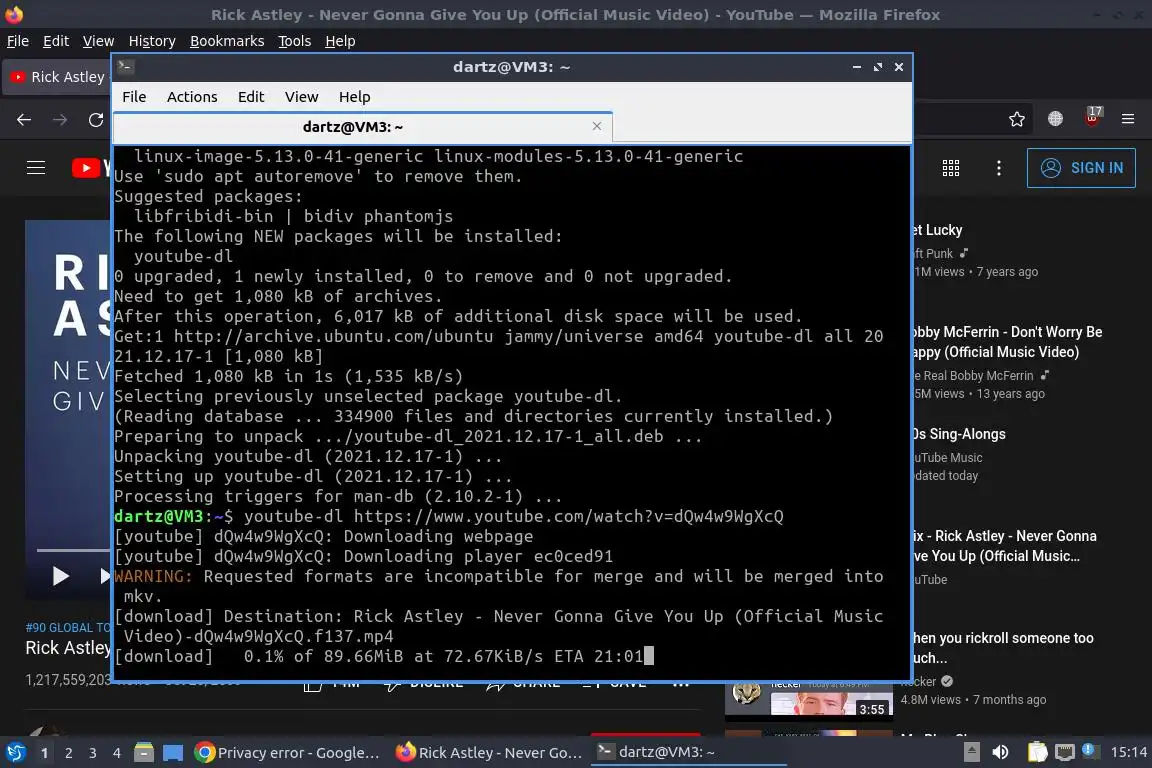1152x768 pixels.
Task: Click the YouTube logo
Action: coord(91,168)
